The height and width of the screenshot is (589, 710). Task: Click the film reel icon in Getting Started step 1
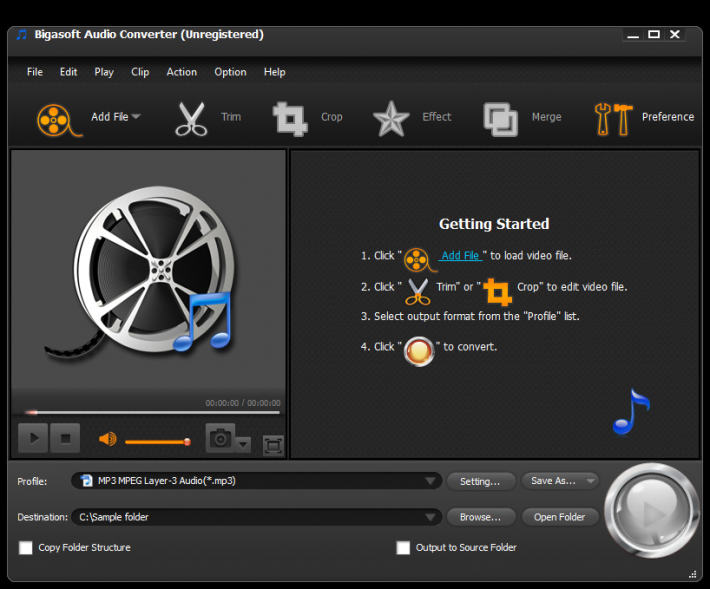pos(419,260)
